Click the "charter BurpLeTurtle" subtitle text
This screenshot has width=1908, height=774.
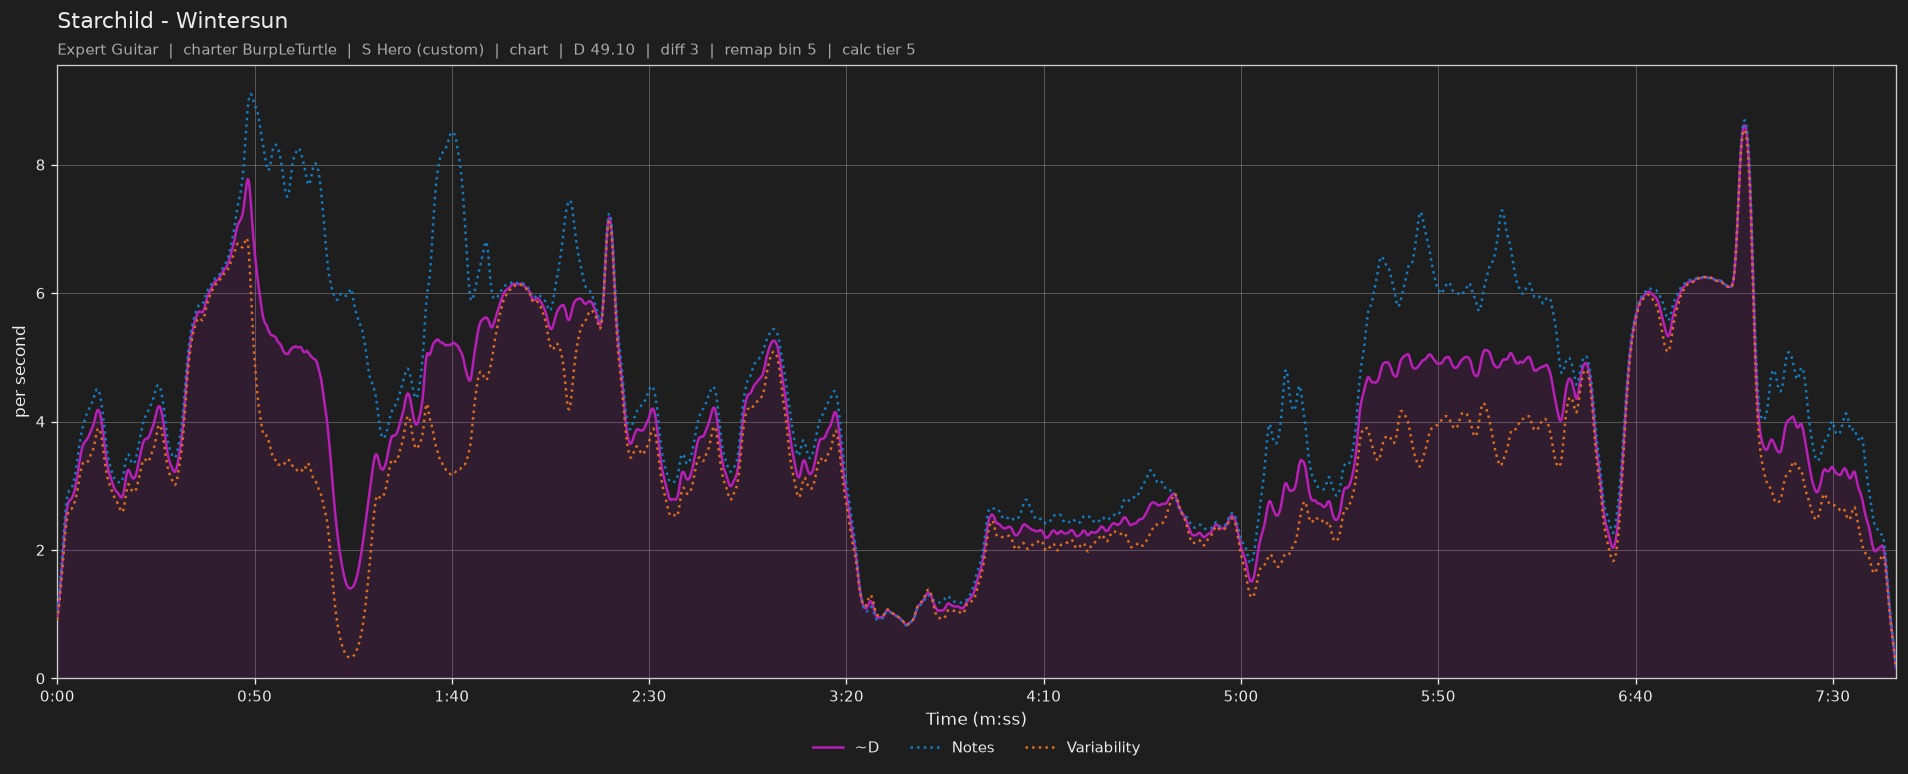click(x=260, y=50)
